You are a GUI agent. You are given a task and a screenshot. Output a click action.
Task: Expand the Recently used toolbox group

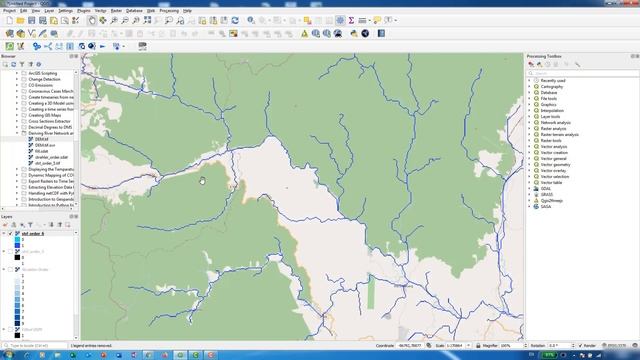[530, 80]
